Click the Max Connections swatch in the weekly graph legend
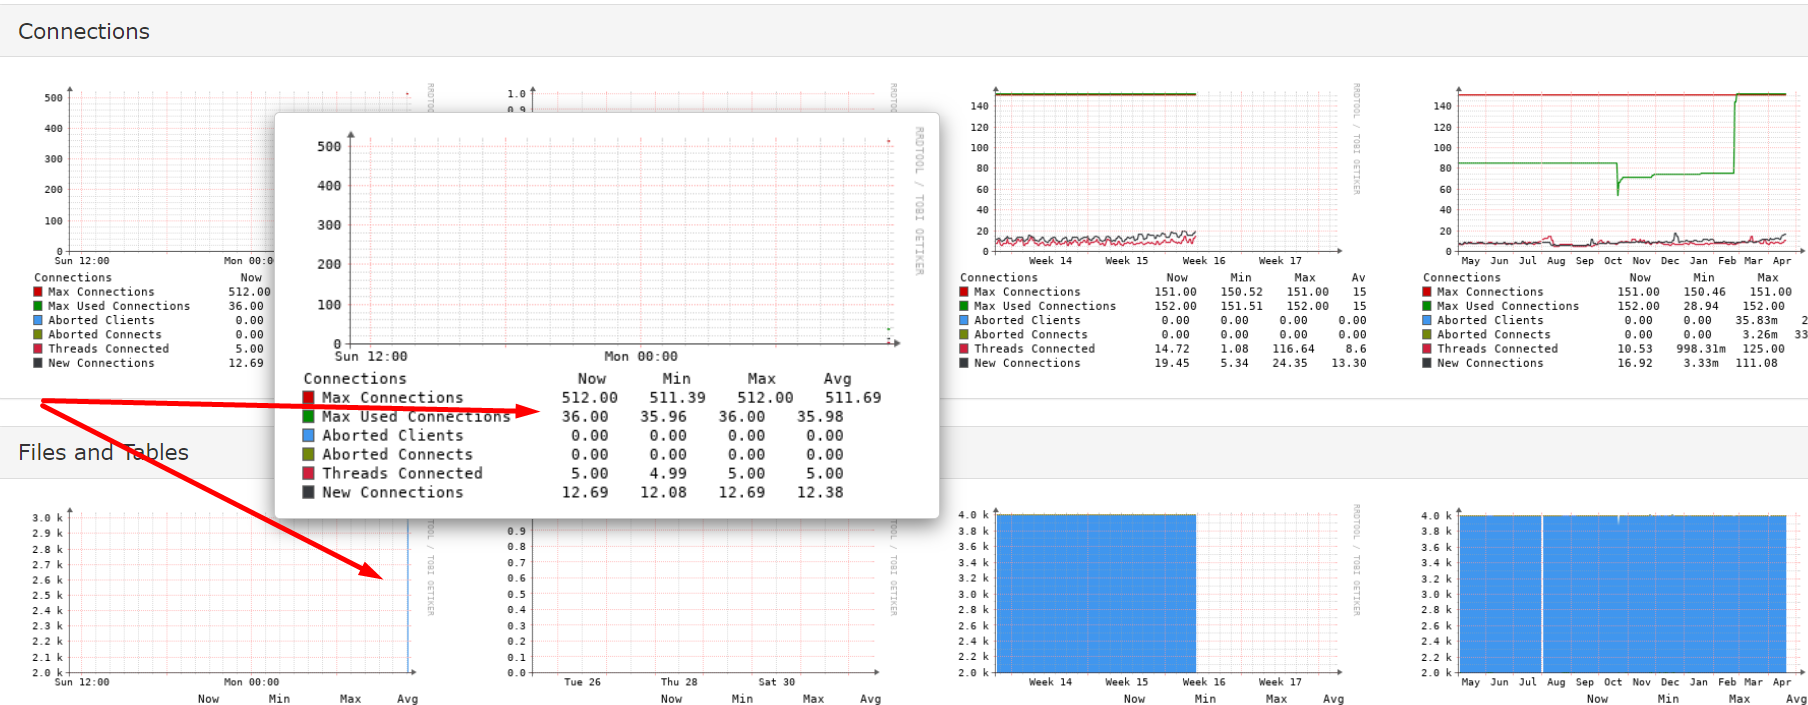Screen dimensions: 1808x705 964,292
